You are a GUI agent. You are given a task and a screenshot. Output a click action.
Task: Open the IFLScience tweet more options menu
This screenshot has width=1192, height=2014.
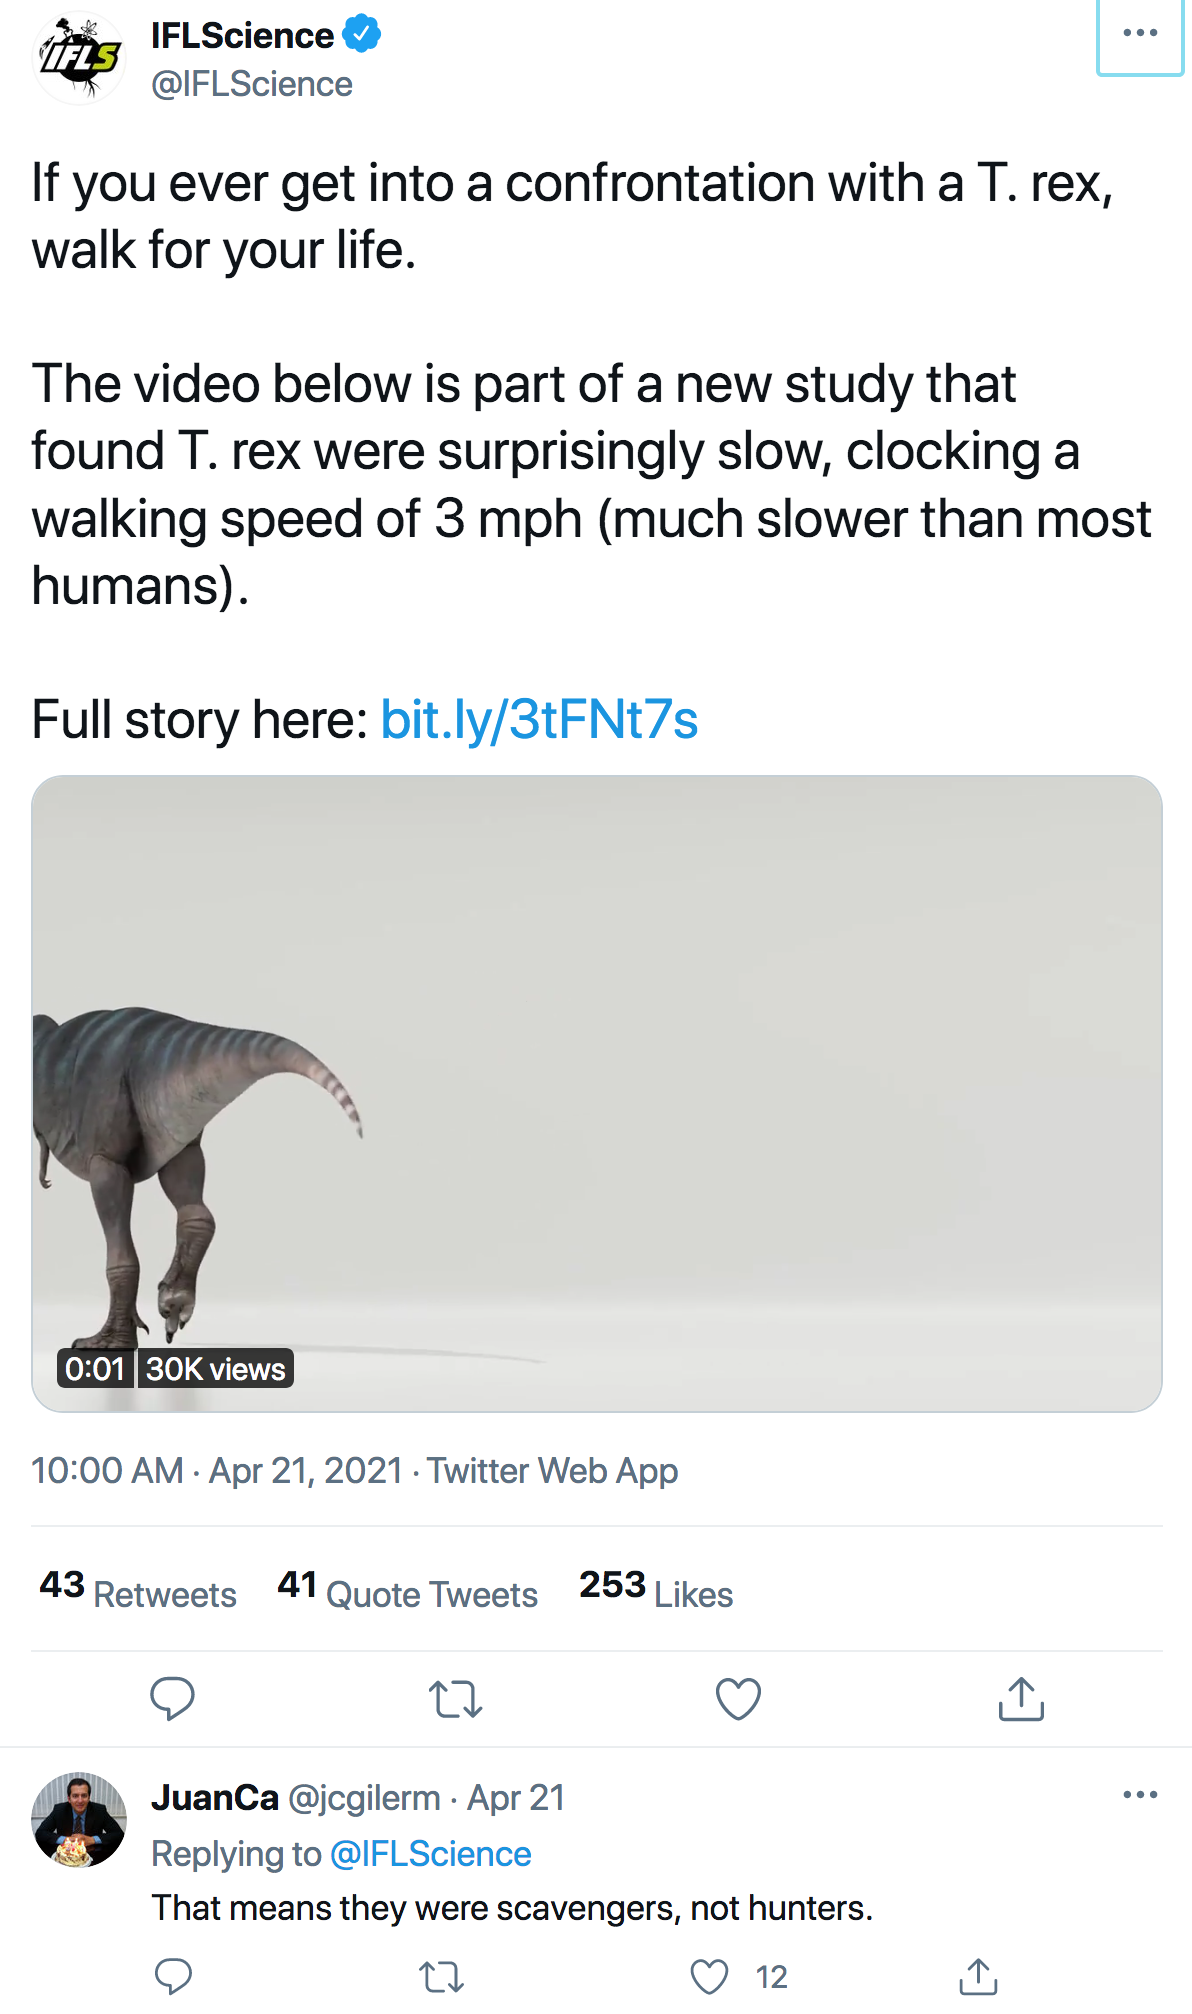point(1140,34)
